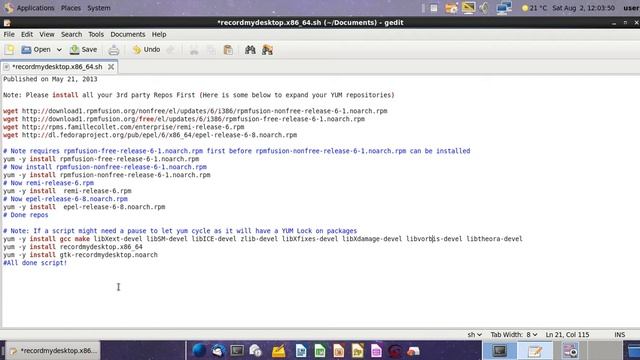
Task: Click the user menu in top panel
Action: coord(631,8)
